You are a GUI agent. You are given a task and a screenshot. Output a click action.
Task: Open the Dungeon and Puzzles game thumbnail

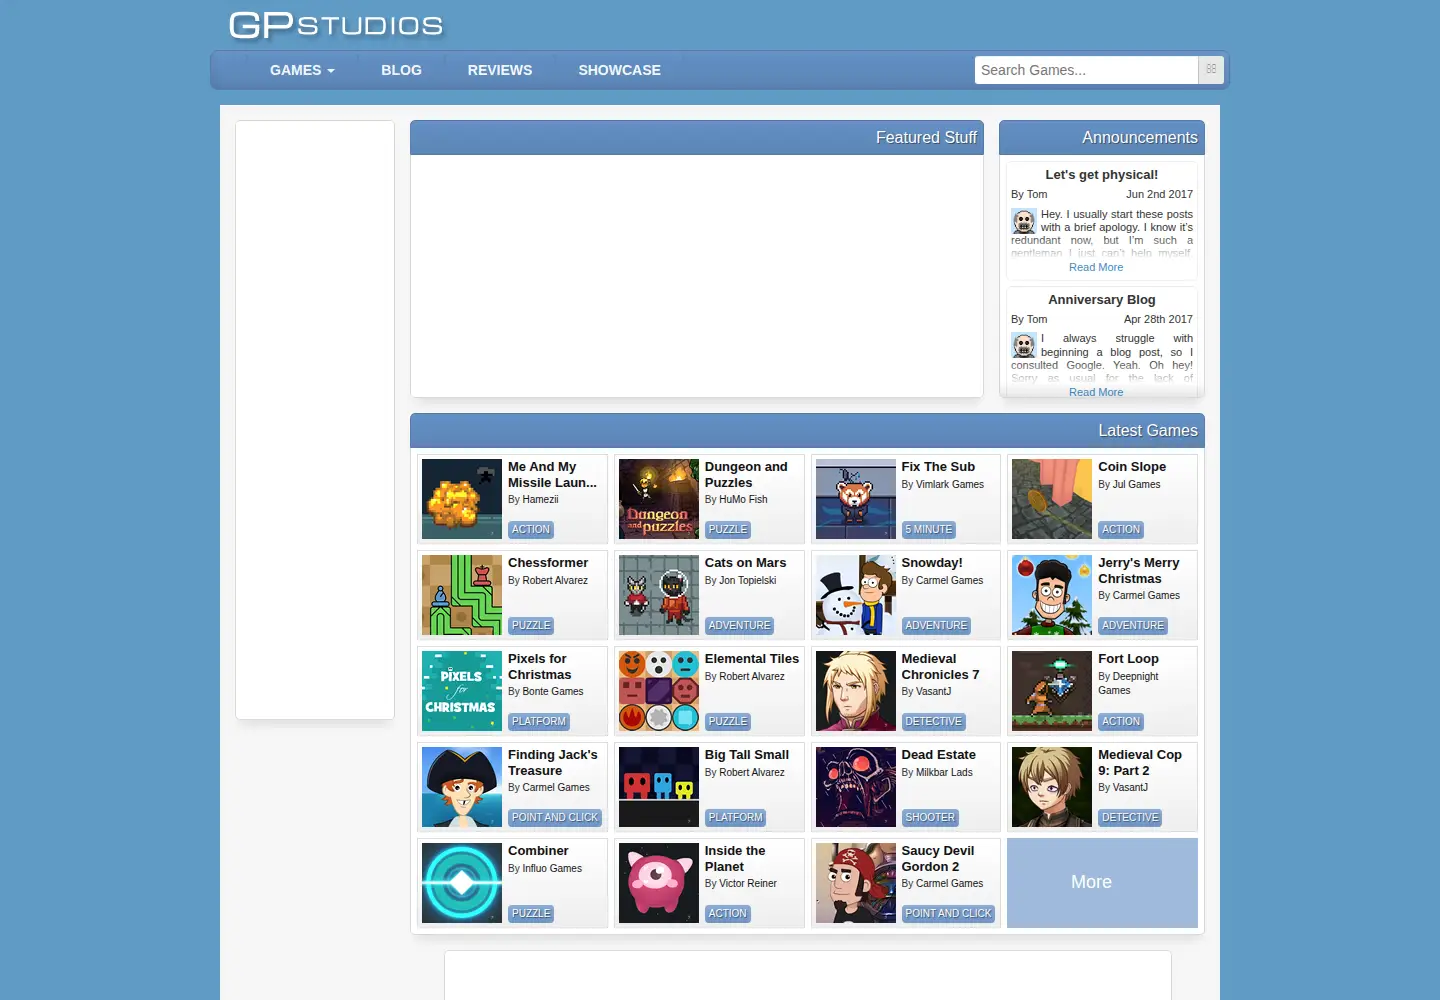[x=659, y=499]
